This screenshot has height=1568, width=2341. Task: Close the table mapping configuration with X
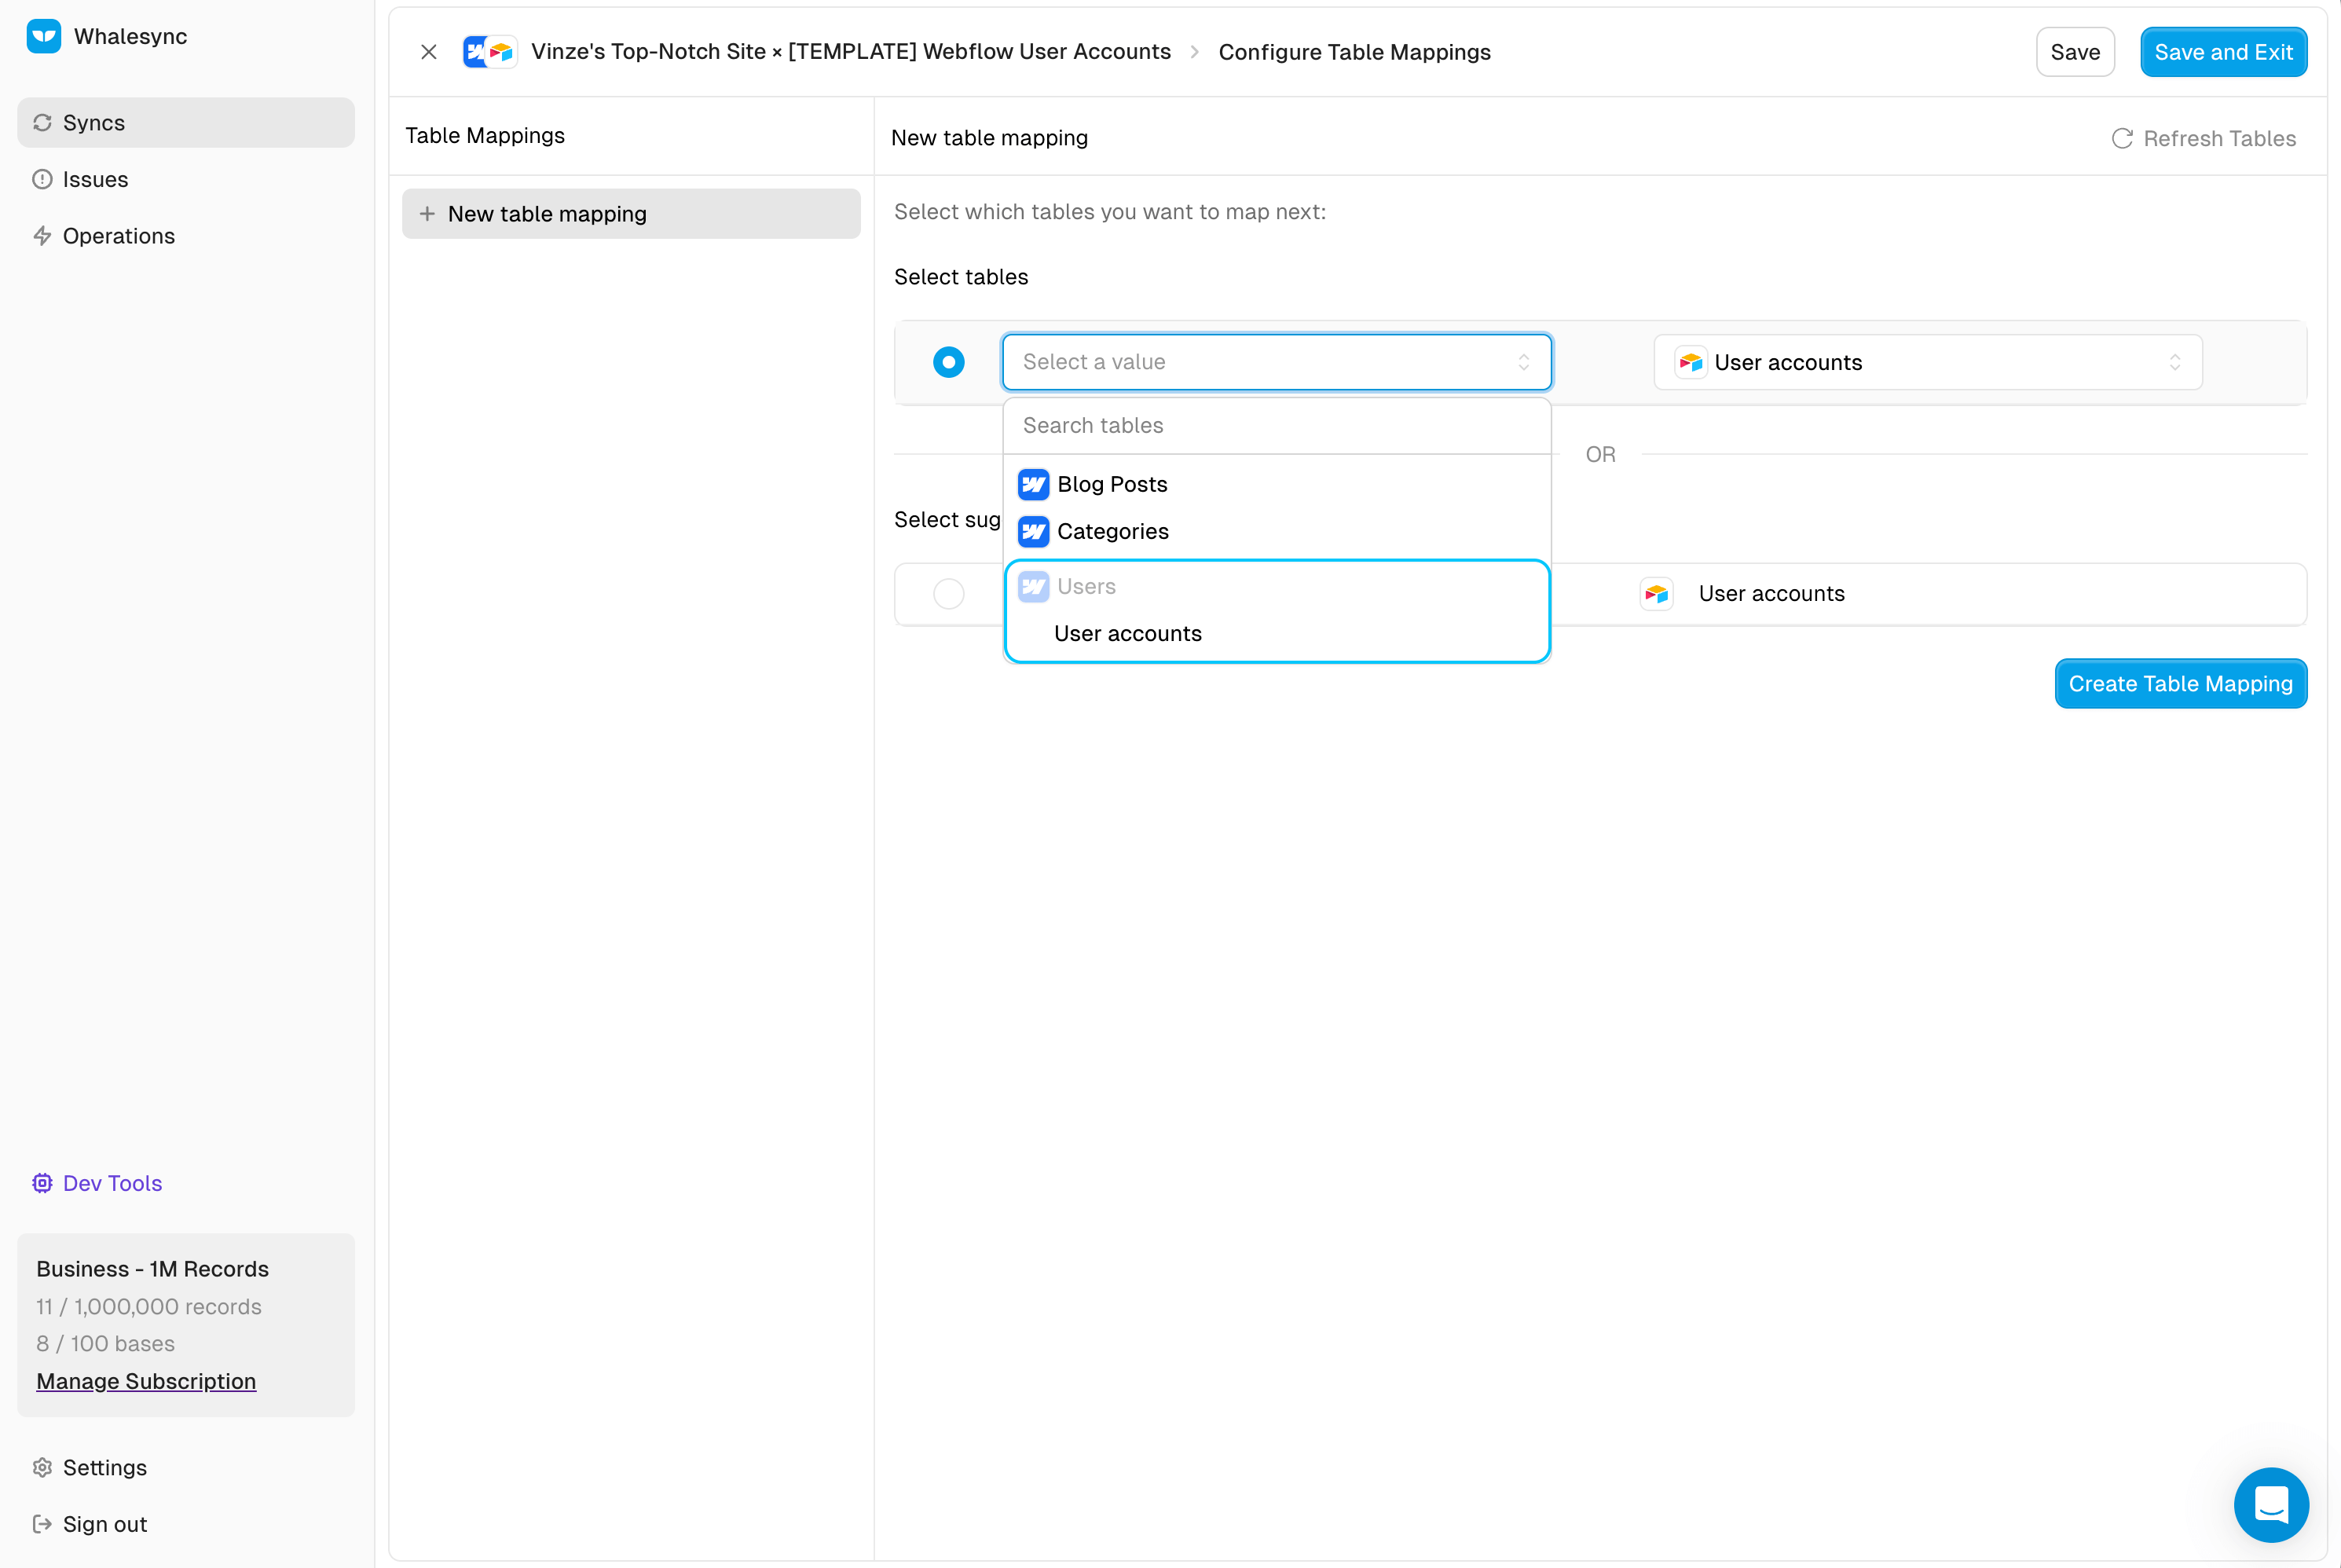coord(429,52)
